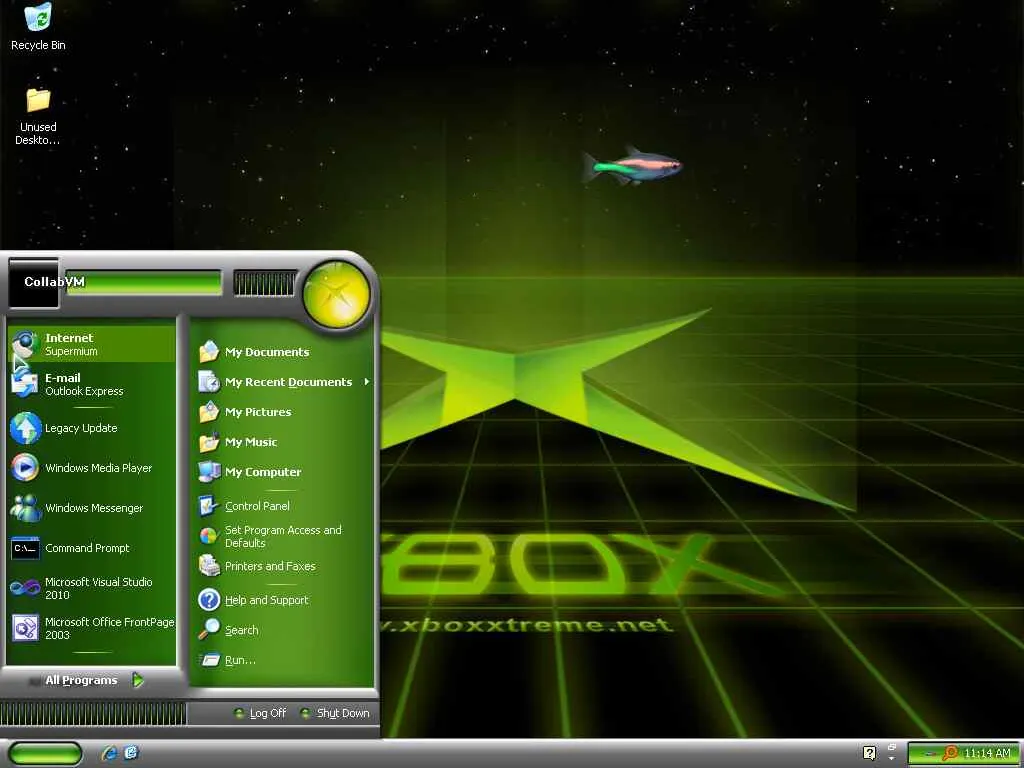Screen dimensions: 1024x768
Task: Open My Pictures folder icon
Action: tap(209, 412)
